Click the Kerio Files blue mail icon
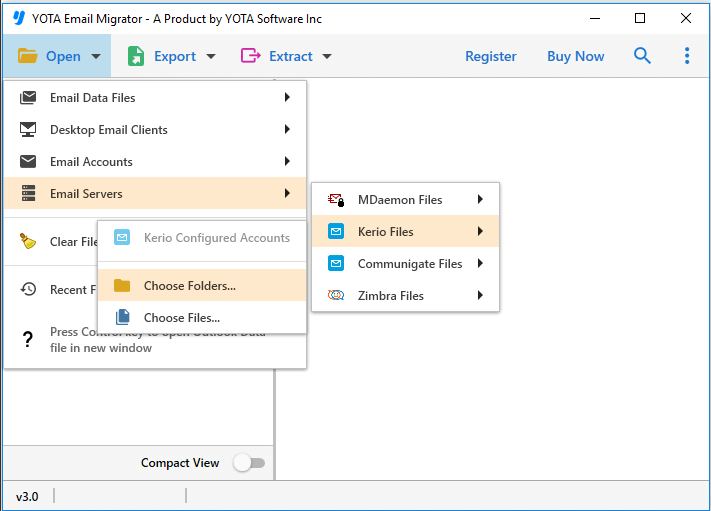This screenshot has height=511, width=711. click(336, 231)
